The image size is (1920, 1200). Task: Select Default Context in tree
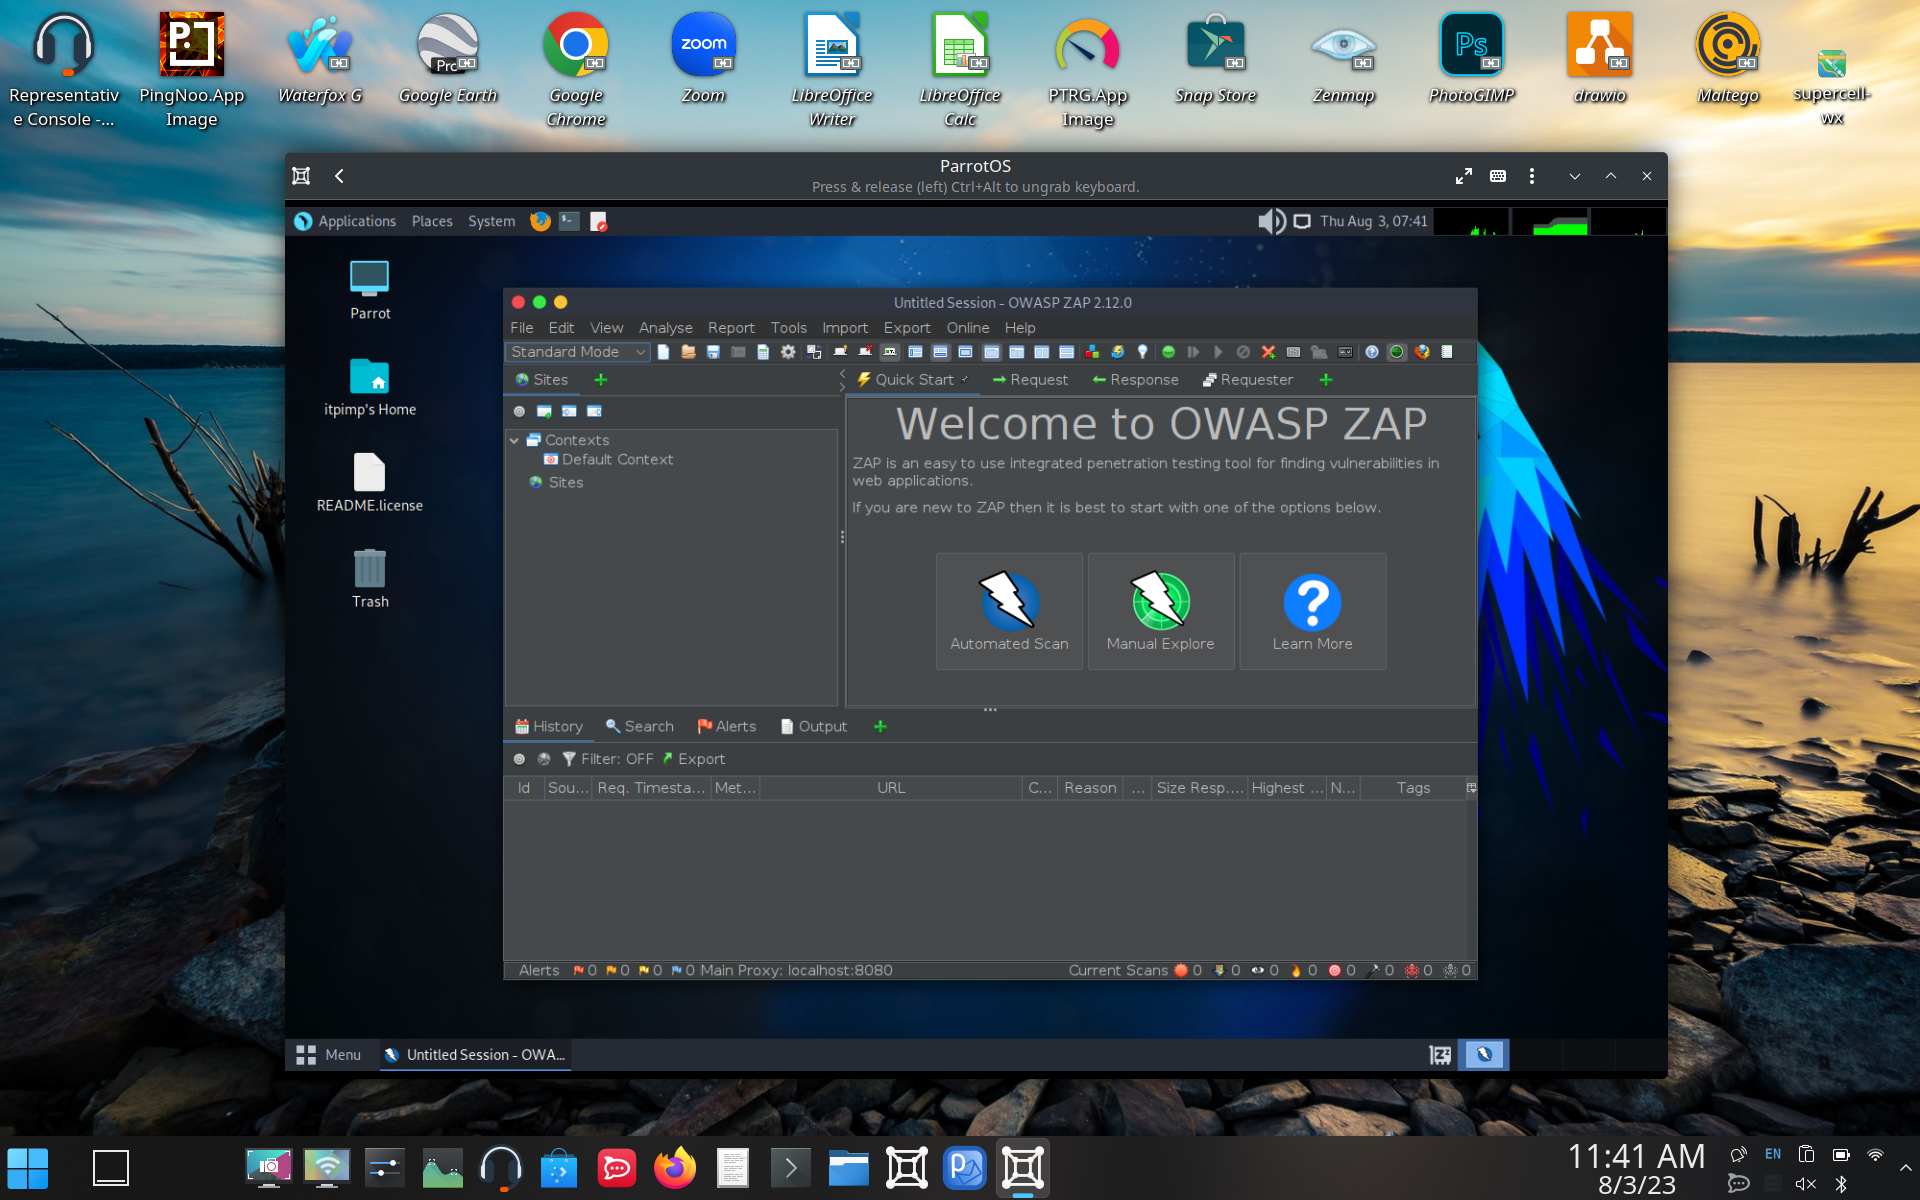tap(616, 460)
